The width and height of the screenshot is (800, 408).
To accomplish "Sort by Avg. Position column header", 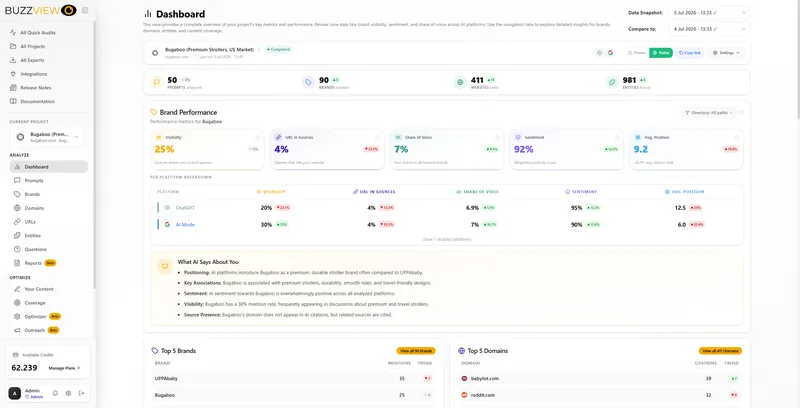I will tap(685, 192).
